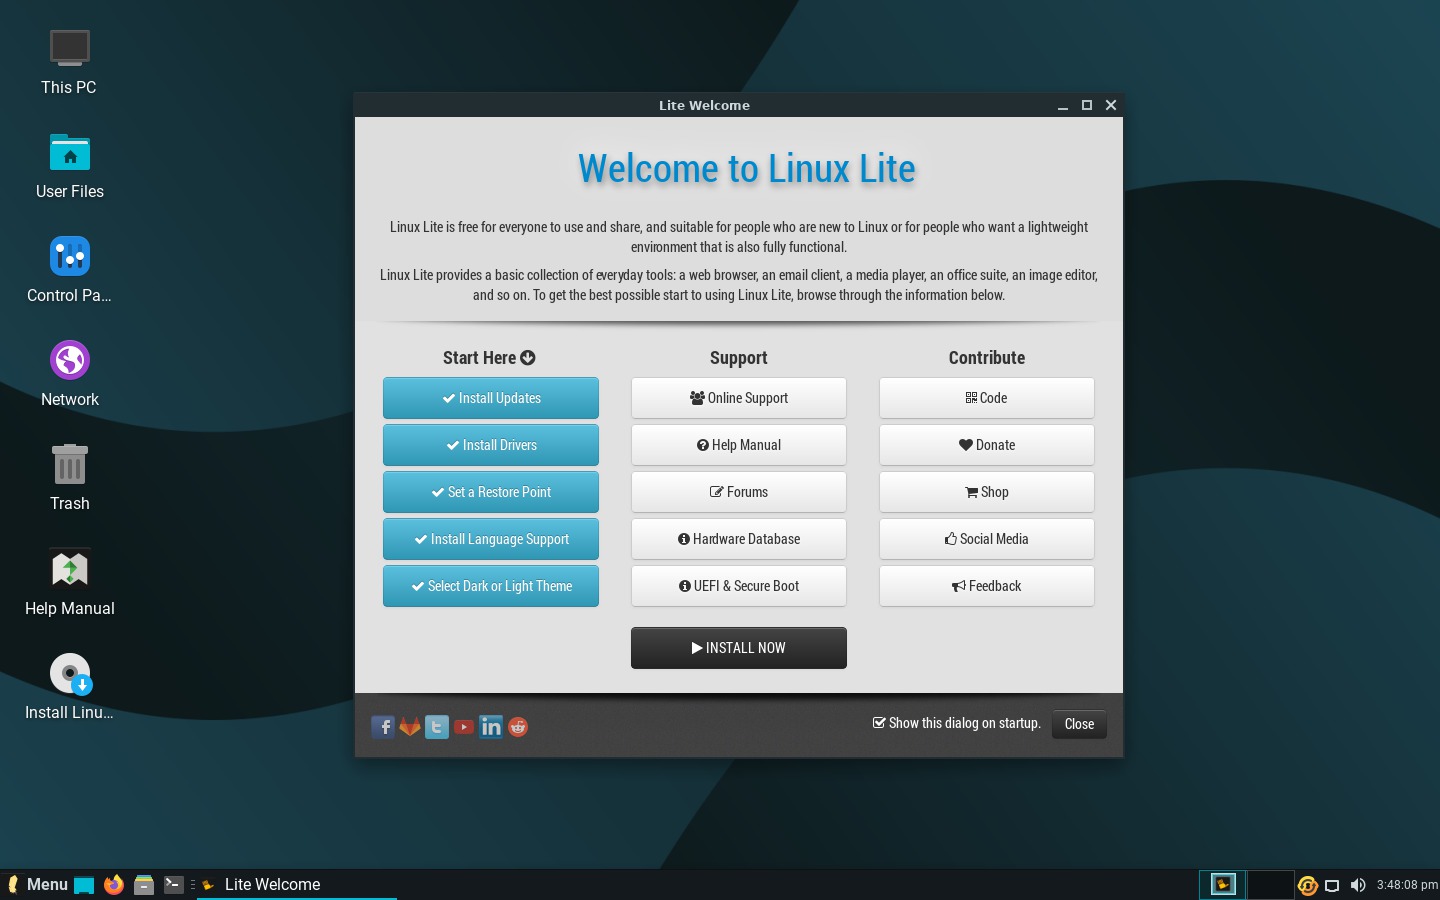
Task: Click the 'Start Here' column heading
Action: pyautogui.click(x=489, y=358)
